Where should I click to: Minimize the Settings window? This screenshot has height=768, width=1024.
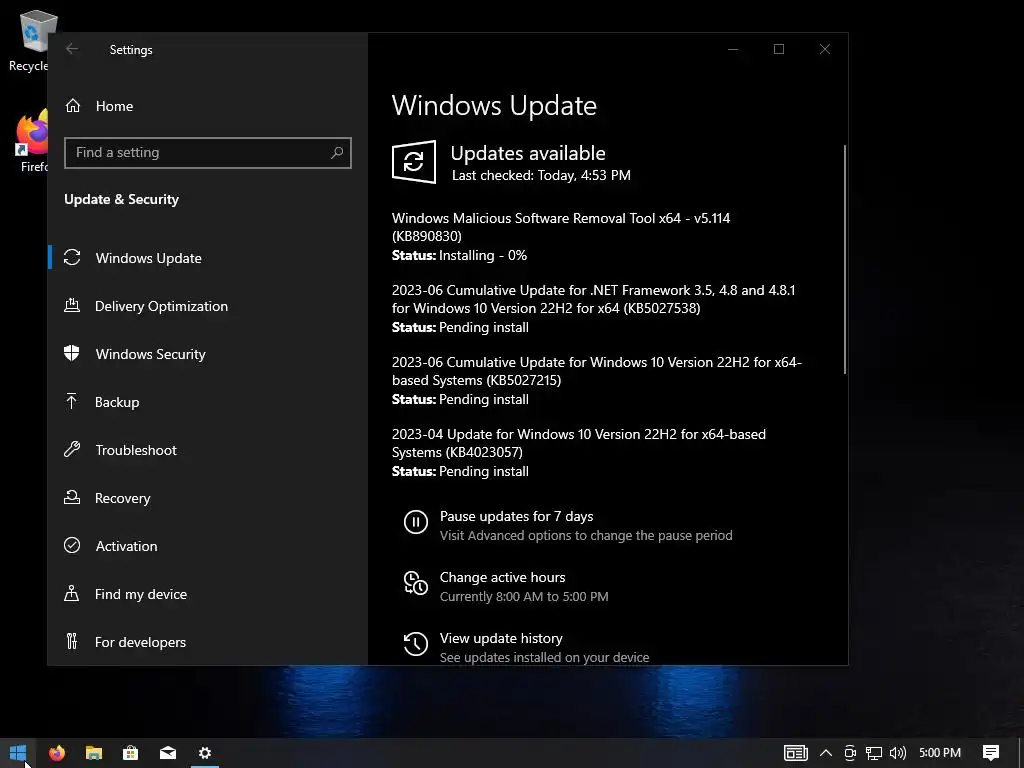pos(733,49)
